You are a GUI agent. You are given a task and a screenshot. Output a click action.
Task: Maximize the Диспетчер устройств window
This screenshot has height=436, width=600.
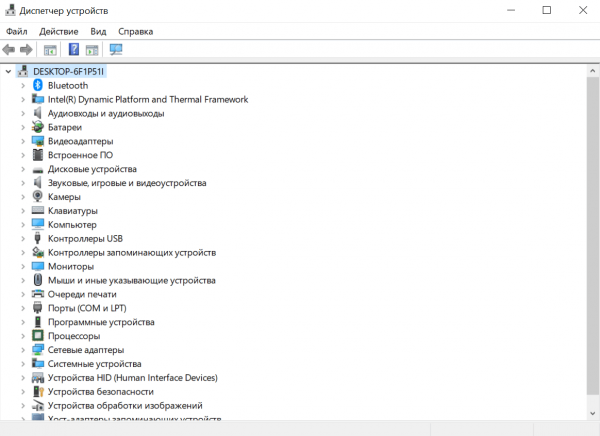(547, 10)
